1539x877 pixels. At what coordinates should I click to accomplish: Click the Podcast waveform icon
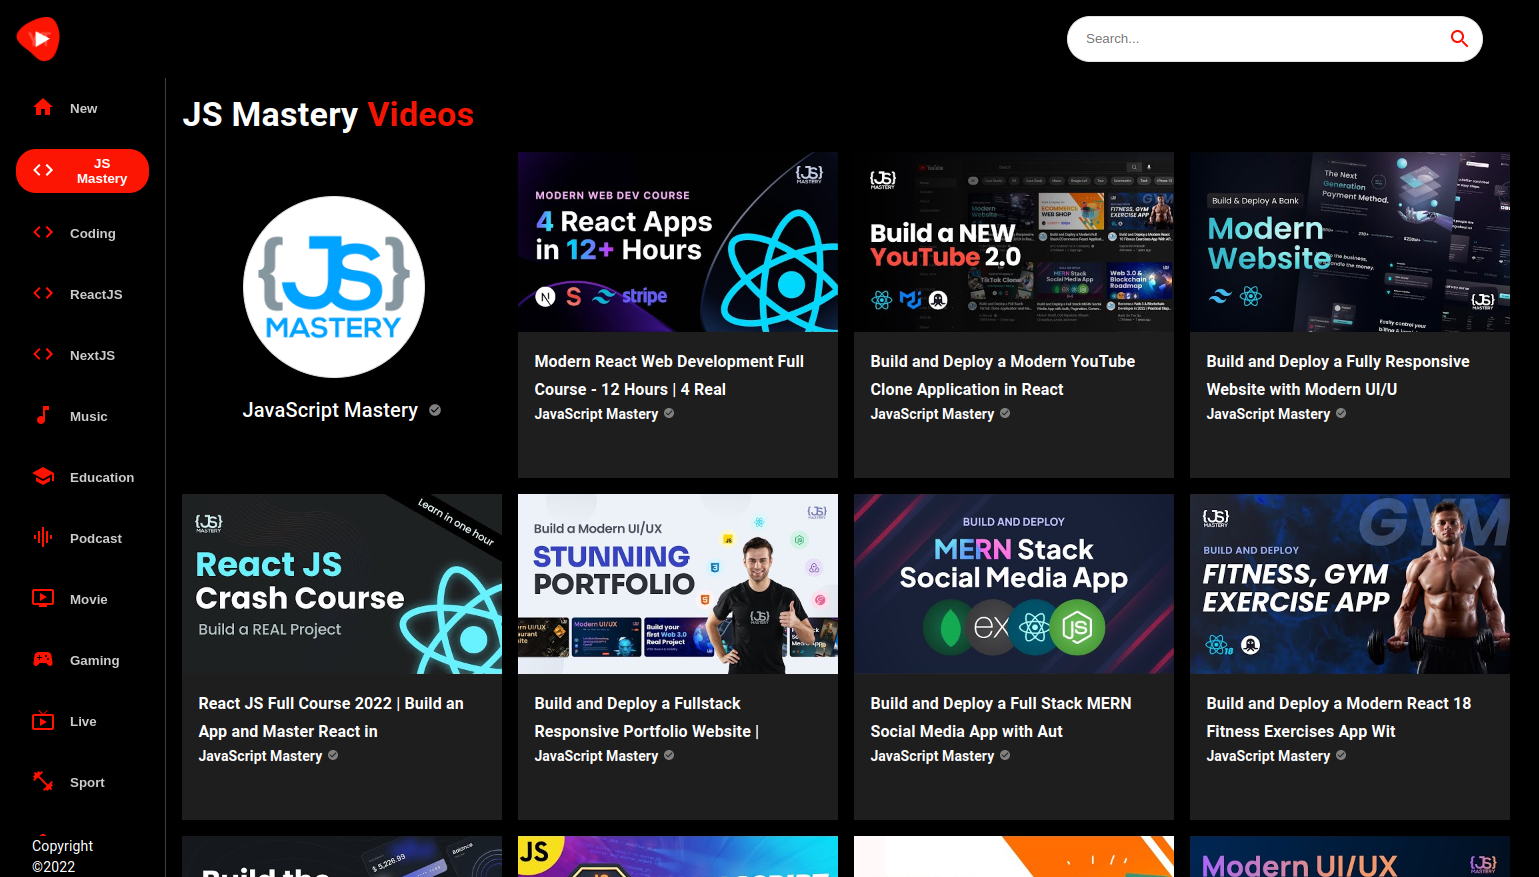(43, 537)
